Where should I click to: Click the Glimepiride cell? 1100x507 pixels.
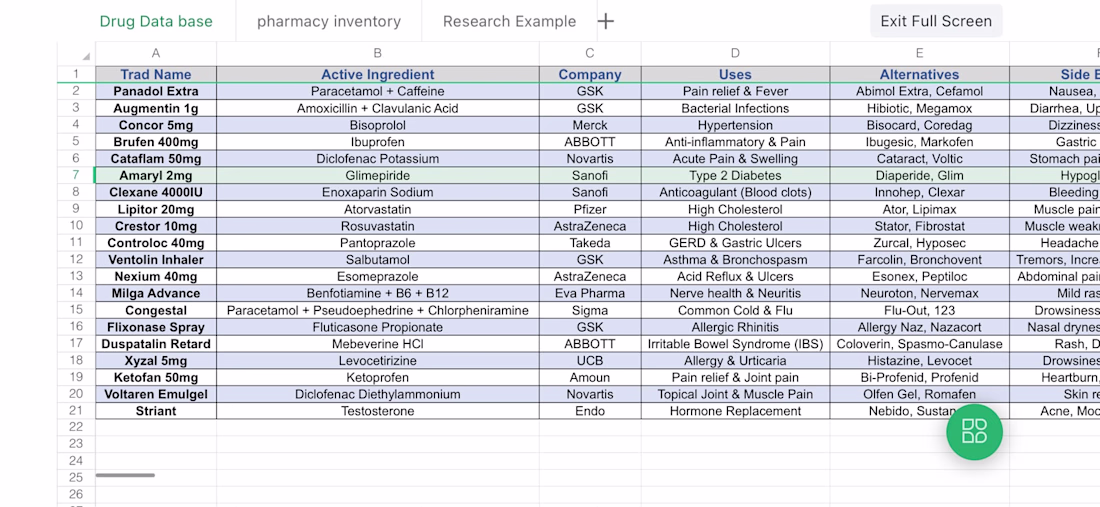(377, 175)
